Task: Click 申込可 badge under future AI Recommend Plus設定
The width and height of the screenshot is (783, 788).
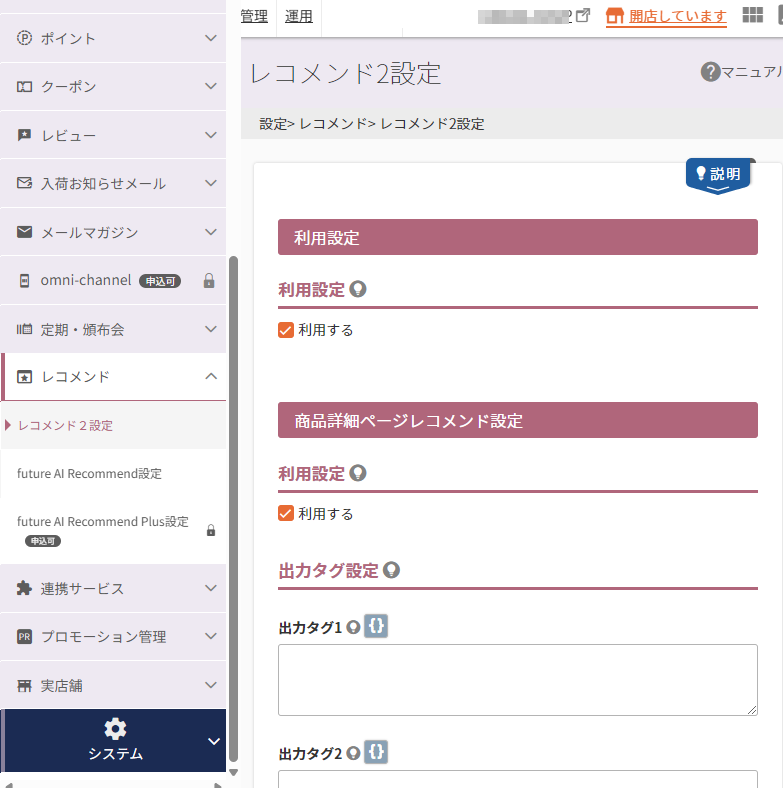Action: pos(43,541)
